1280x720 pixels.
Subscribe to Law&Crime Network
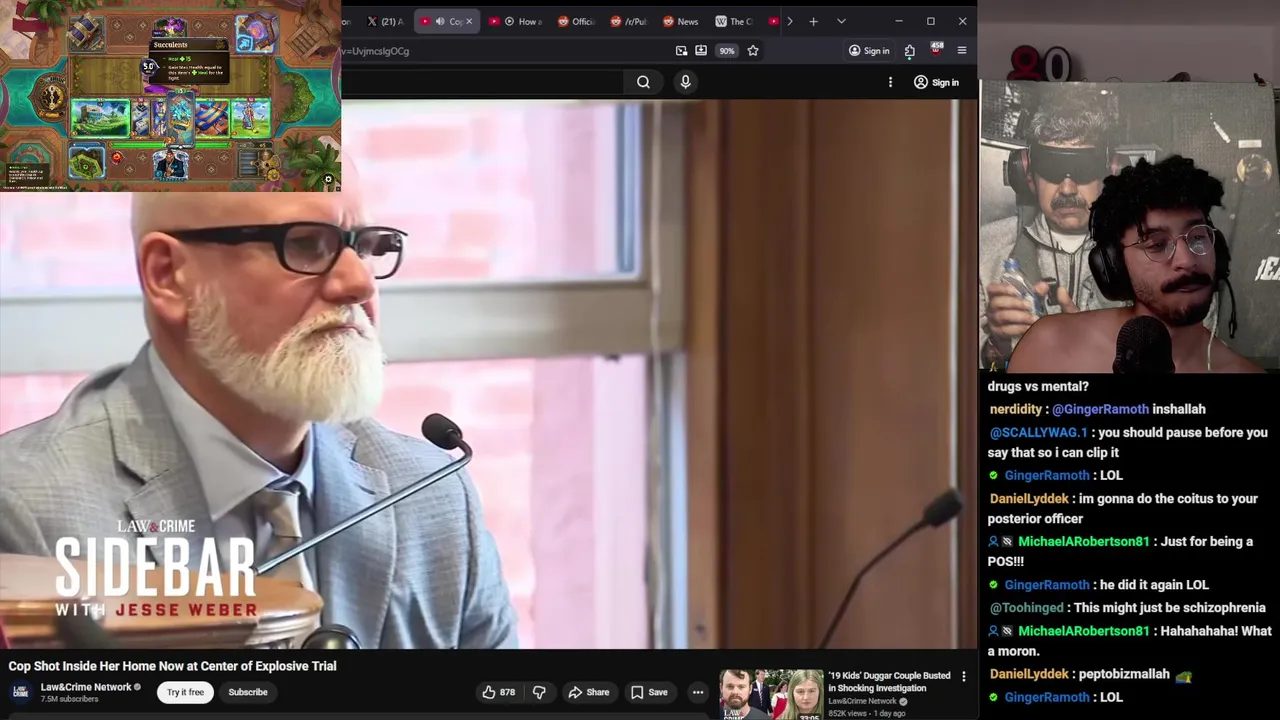click(248, 692)
